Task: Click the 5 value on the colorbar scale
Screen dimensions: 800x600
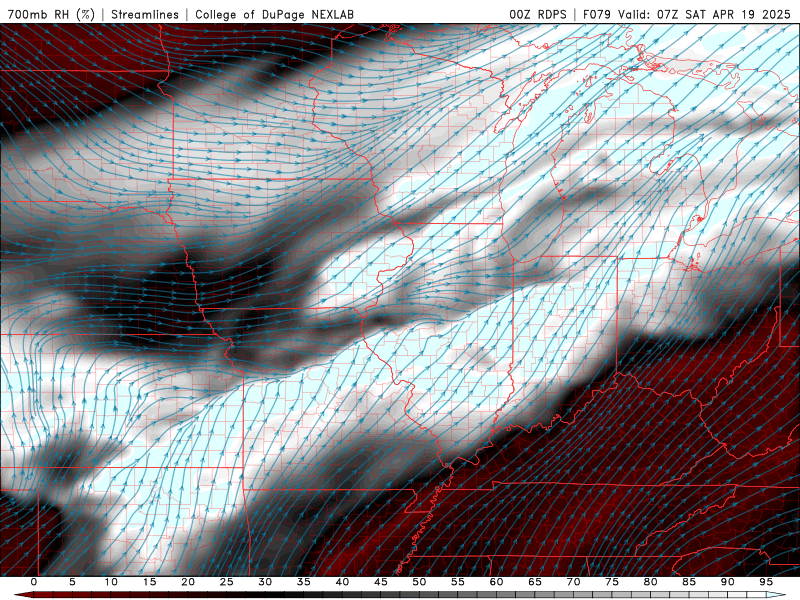Action: 72,582
